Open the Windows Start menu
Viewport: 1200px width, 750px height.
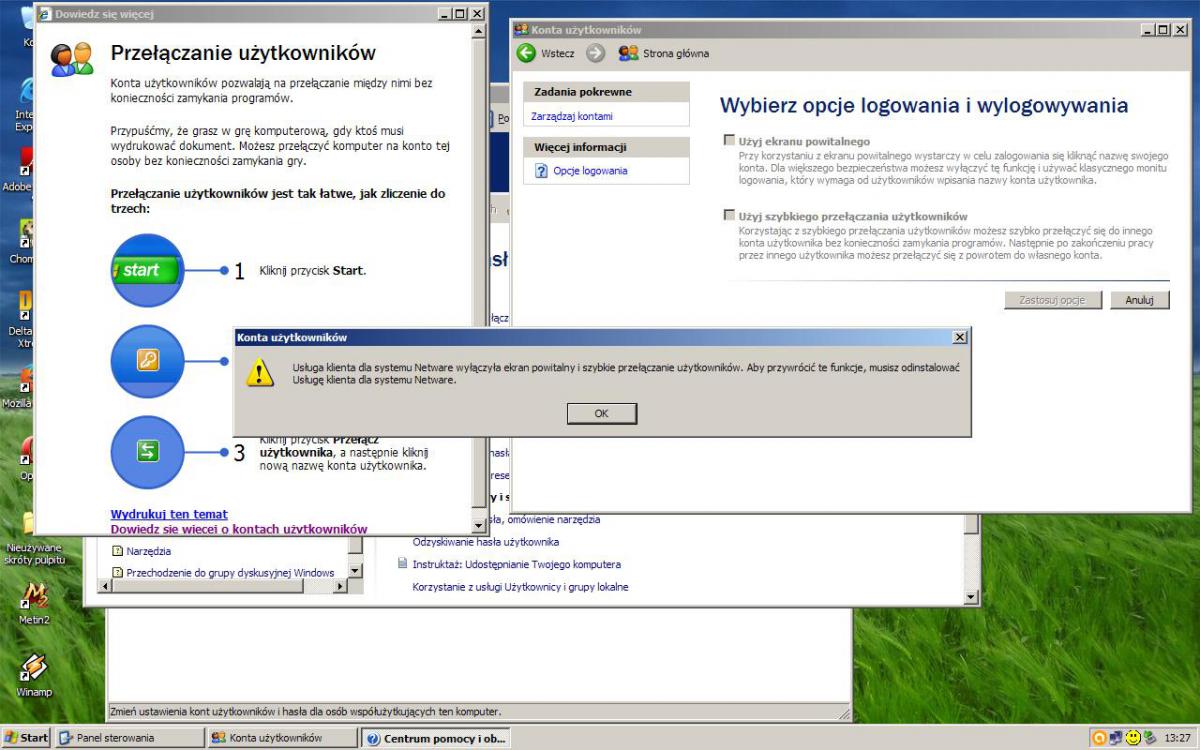[26, 738]
